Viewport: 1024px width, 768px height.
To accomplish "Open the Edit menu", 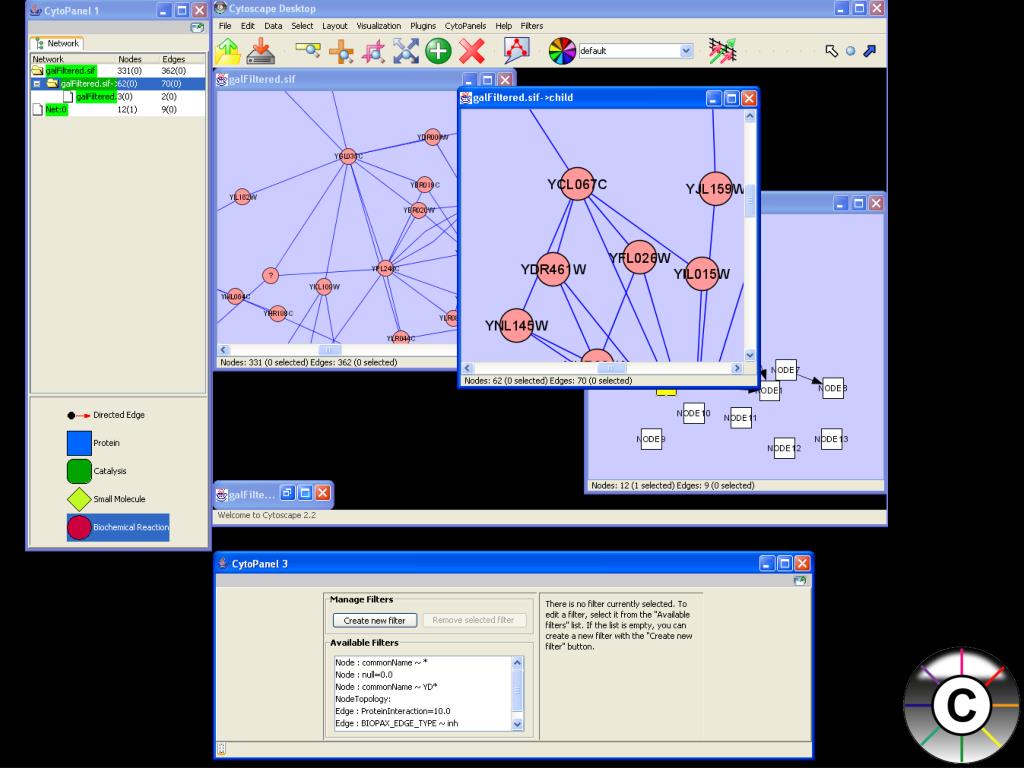I will (x=248, y=26).
